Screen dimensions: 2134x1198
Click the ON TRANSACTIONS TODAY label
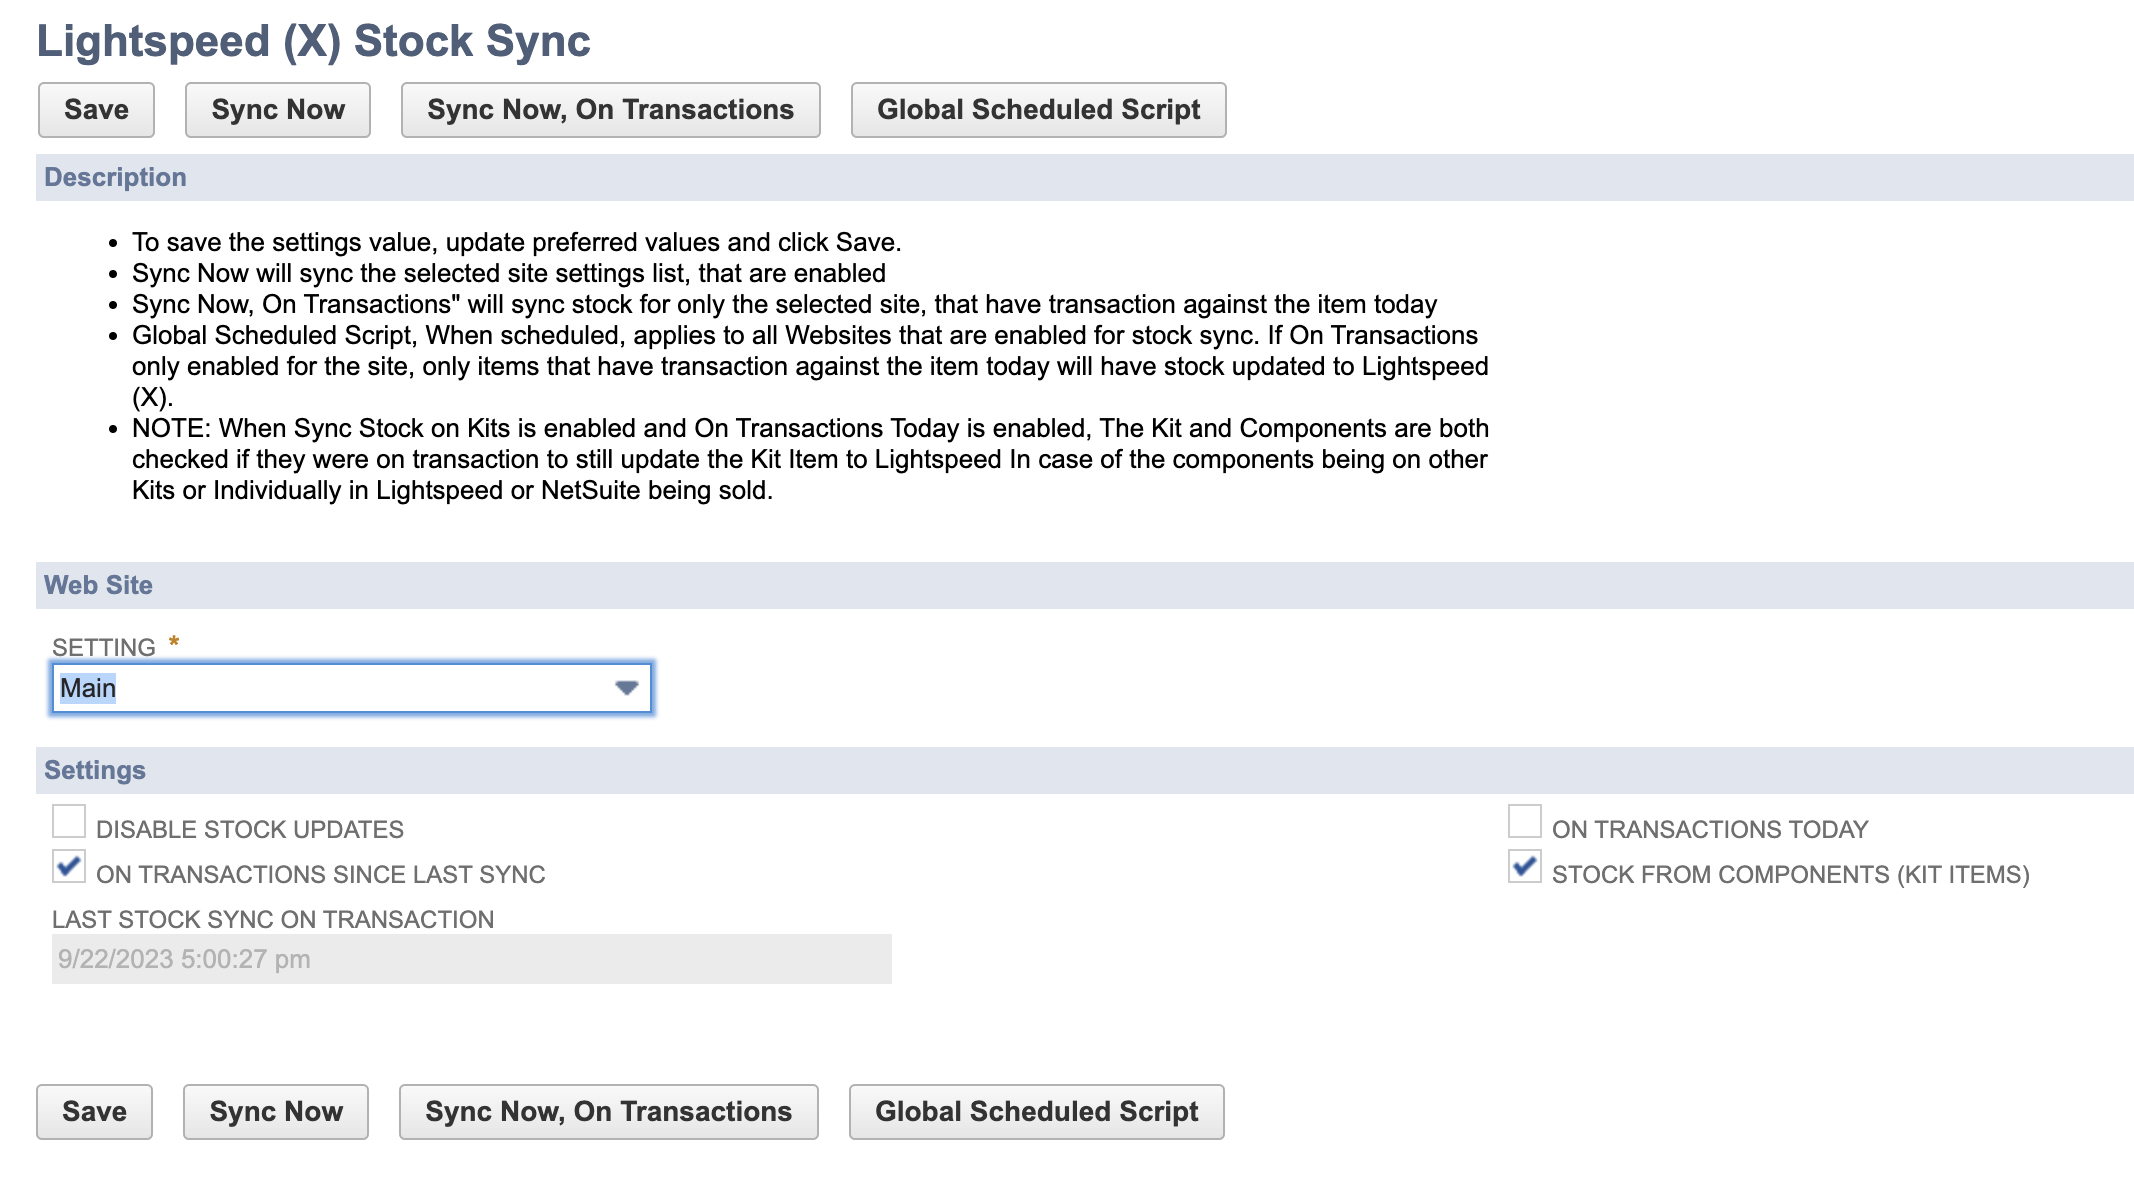[x=1710, y=830]
